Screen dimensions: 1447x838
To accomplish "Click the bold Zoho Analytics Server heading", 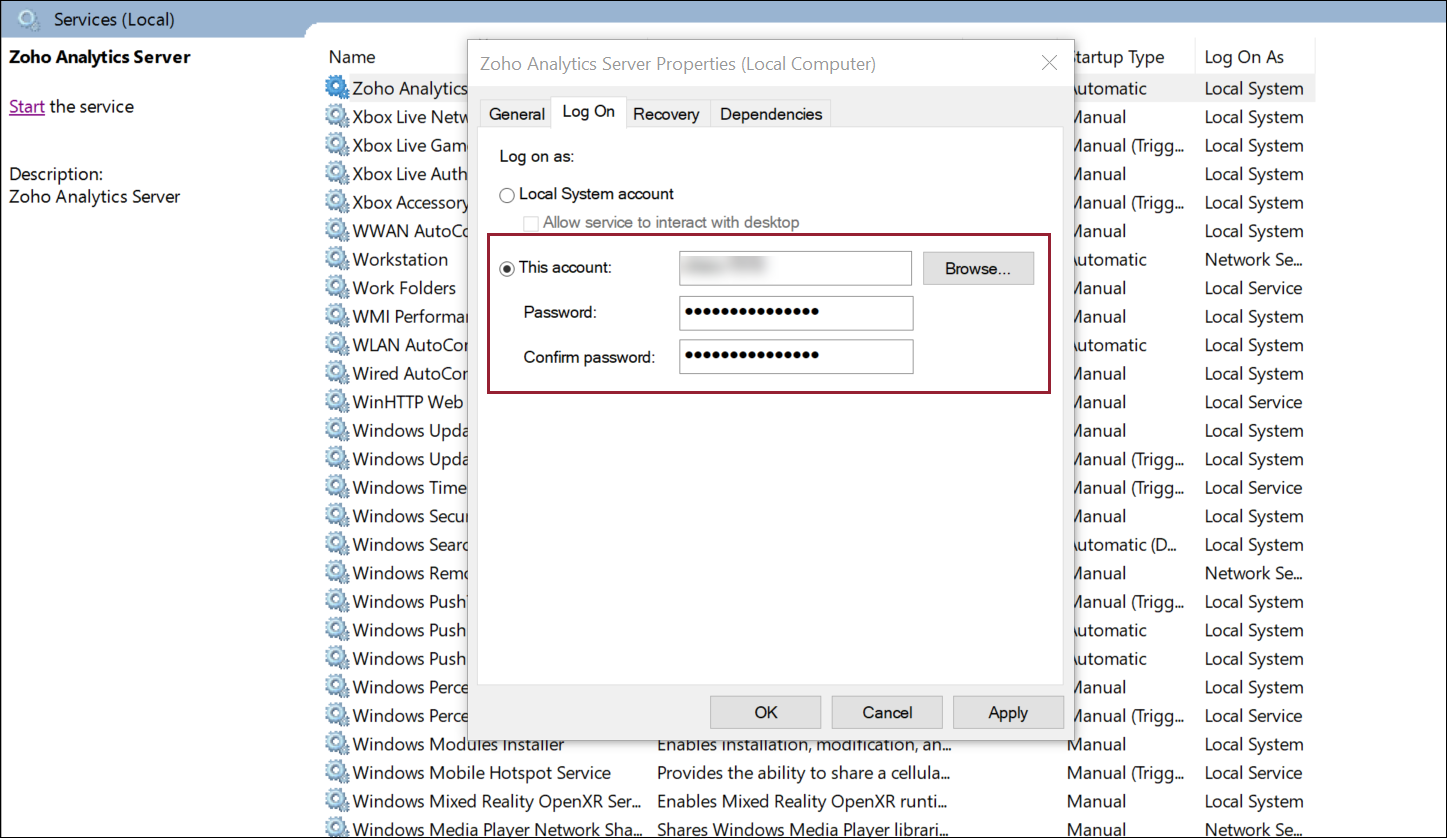I will pos(100,57).
